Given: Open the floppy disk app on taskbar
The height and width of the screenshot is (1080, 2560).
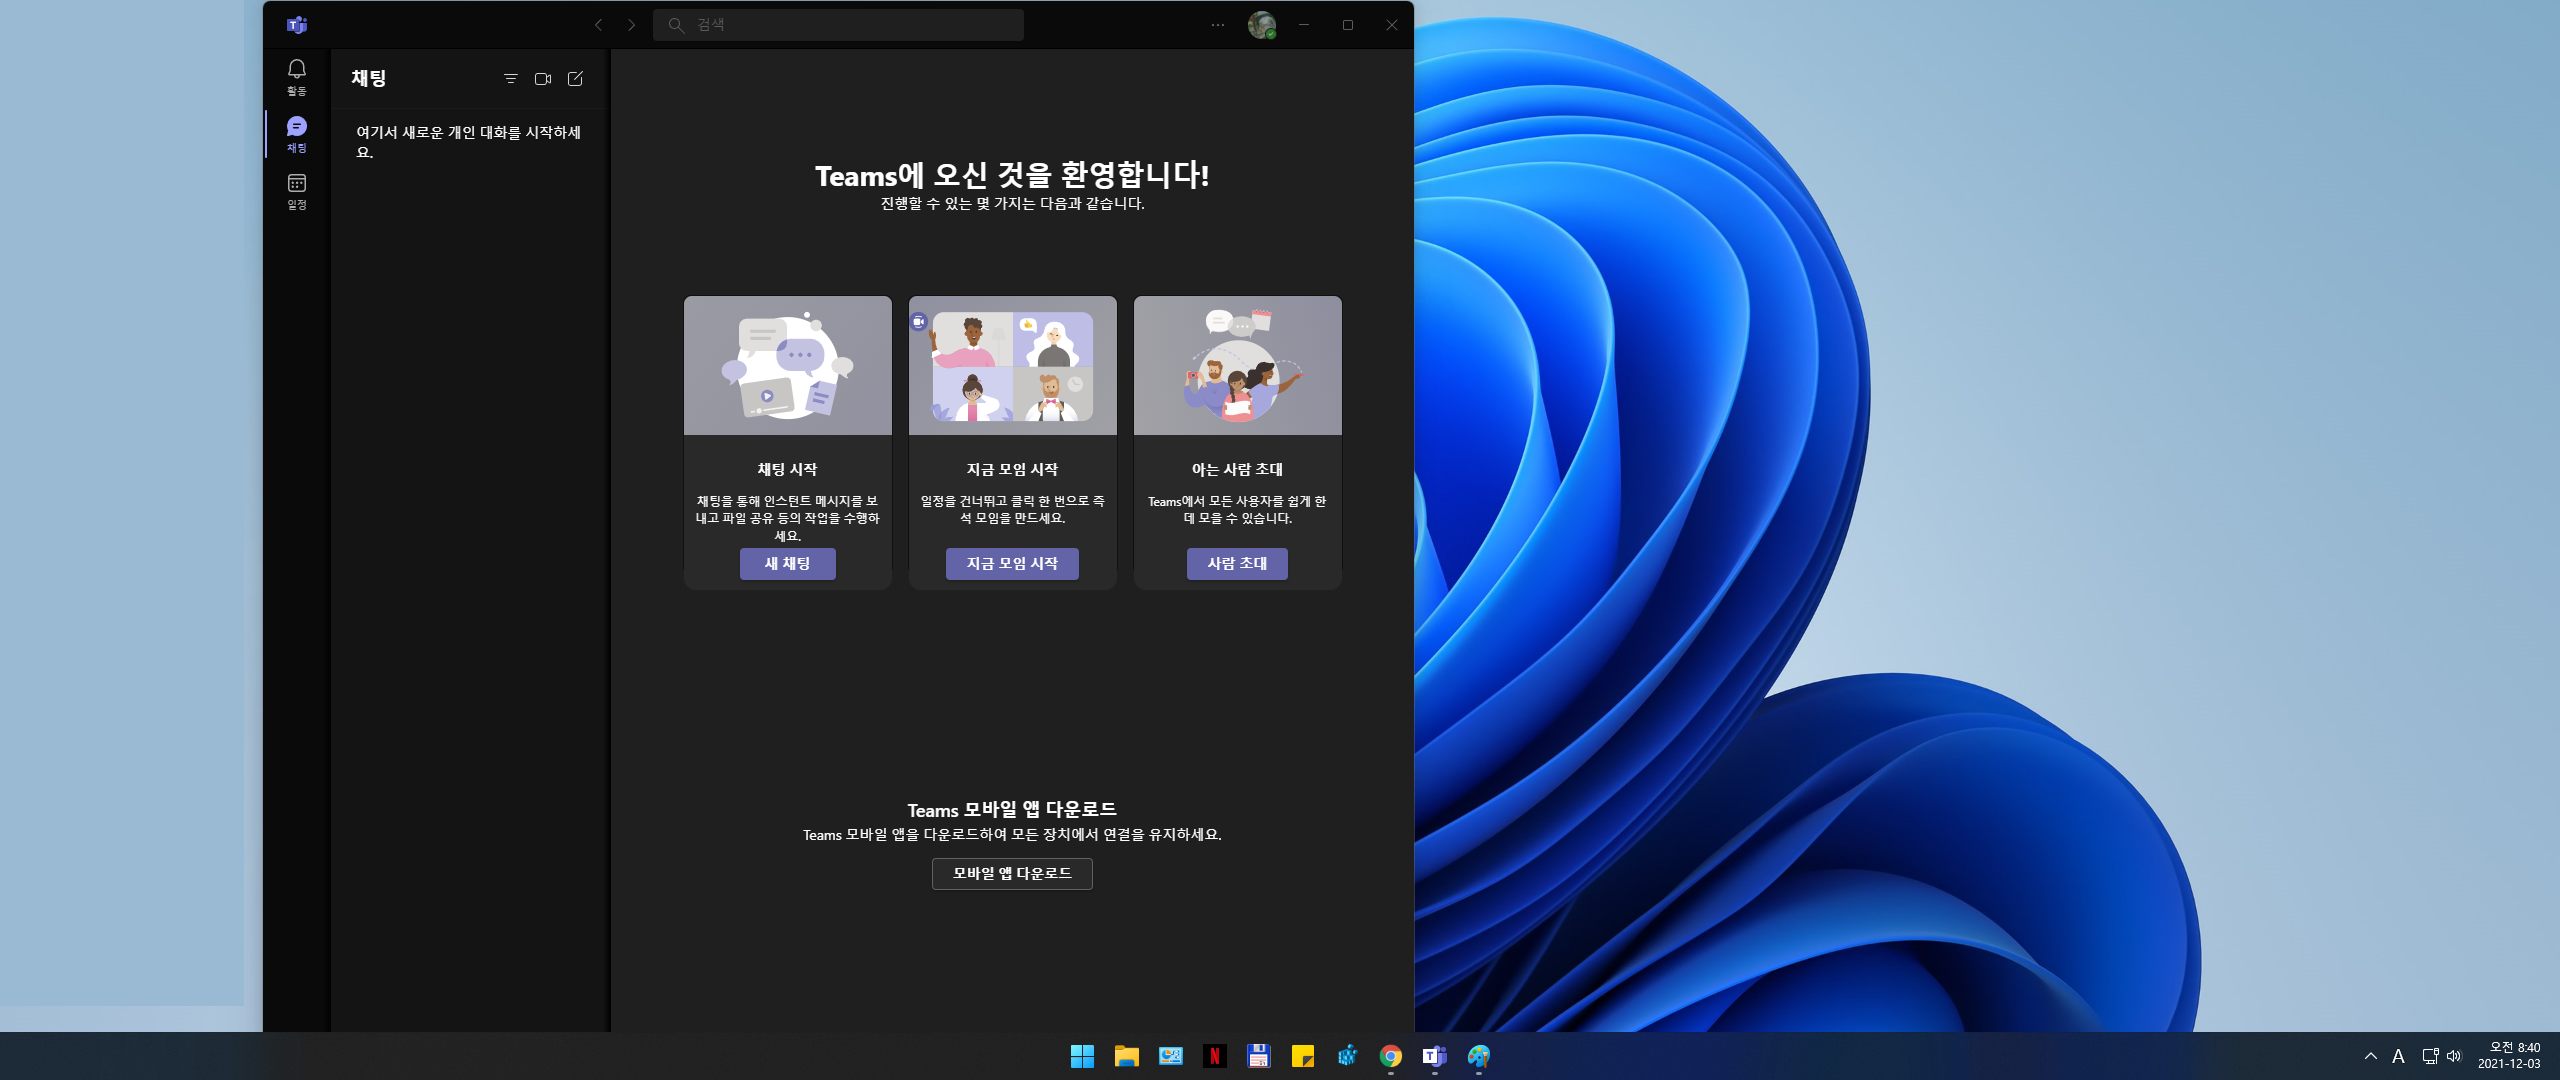Looking at the screenshot, I should pos(1259,1056).
